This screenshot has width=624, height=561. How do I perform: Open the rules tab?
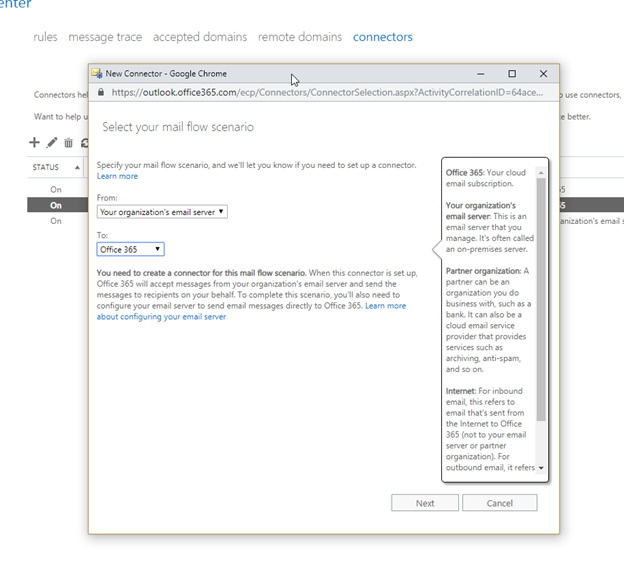[x=45, y=37]
